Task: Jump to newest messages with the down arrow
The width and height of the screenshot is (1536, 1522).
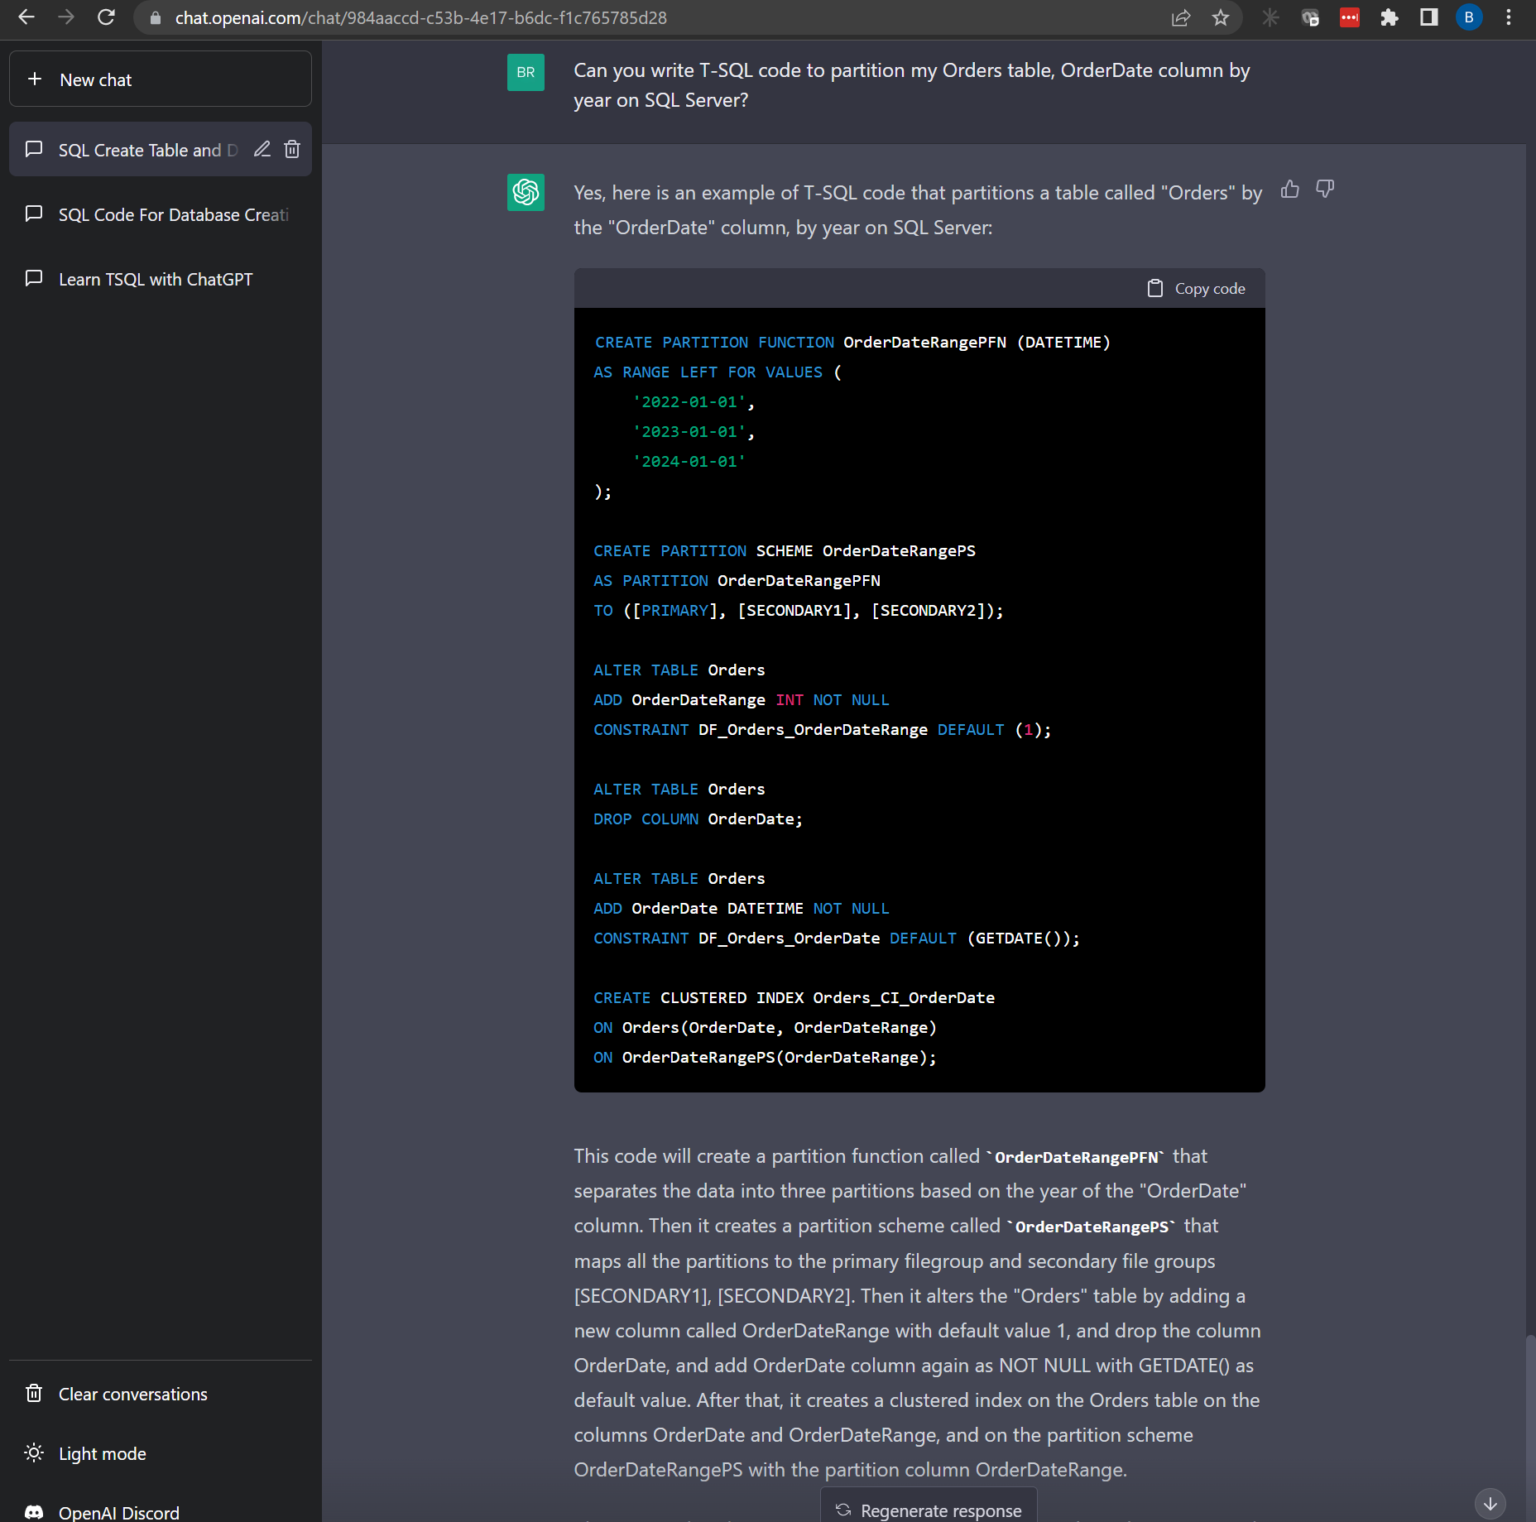Action: click(x=1490, y=1503)
